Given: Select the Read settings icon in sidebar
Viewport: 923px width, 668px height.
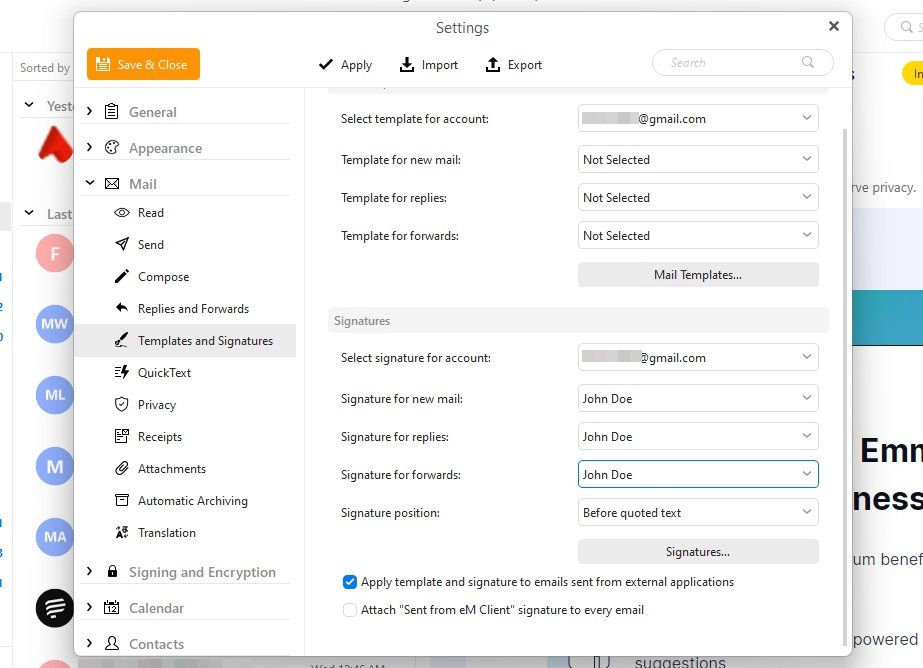Looking at the screenshot, I should tap(120, 212).
